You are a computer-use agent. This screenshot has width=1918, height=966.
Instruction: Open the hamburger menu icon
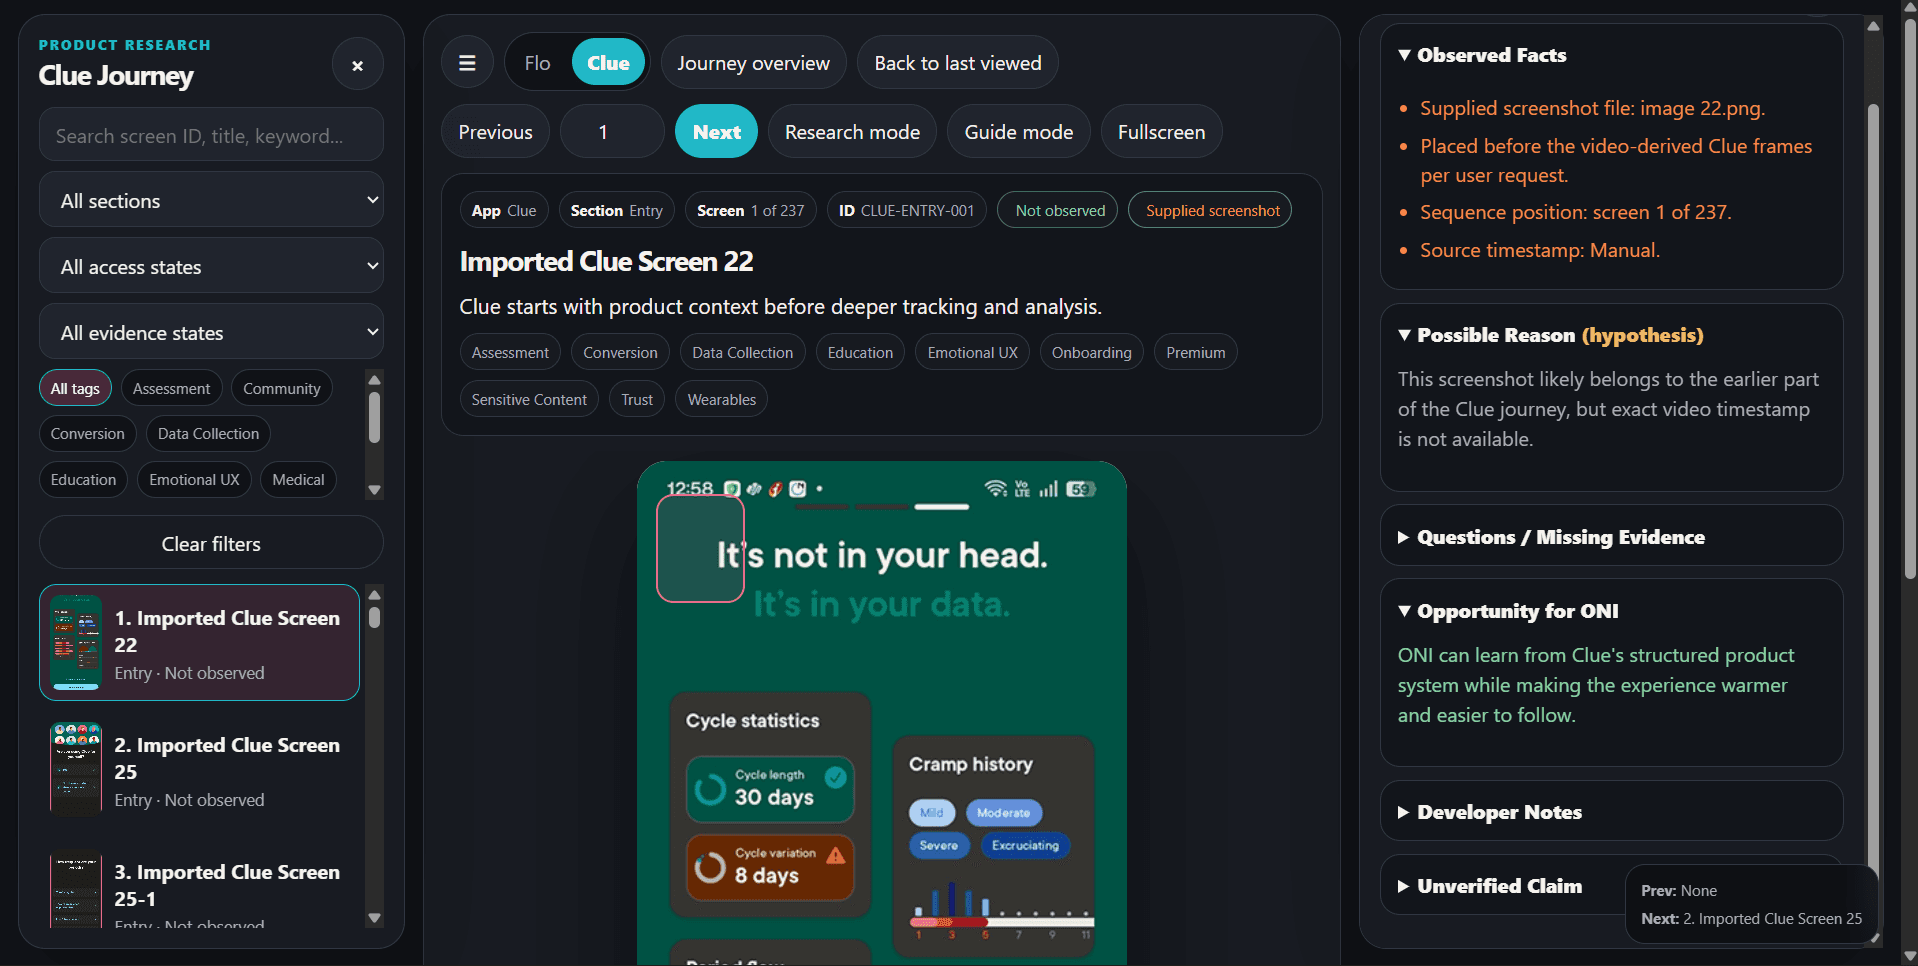467,63
